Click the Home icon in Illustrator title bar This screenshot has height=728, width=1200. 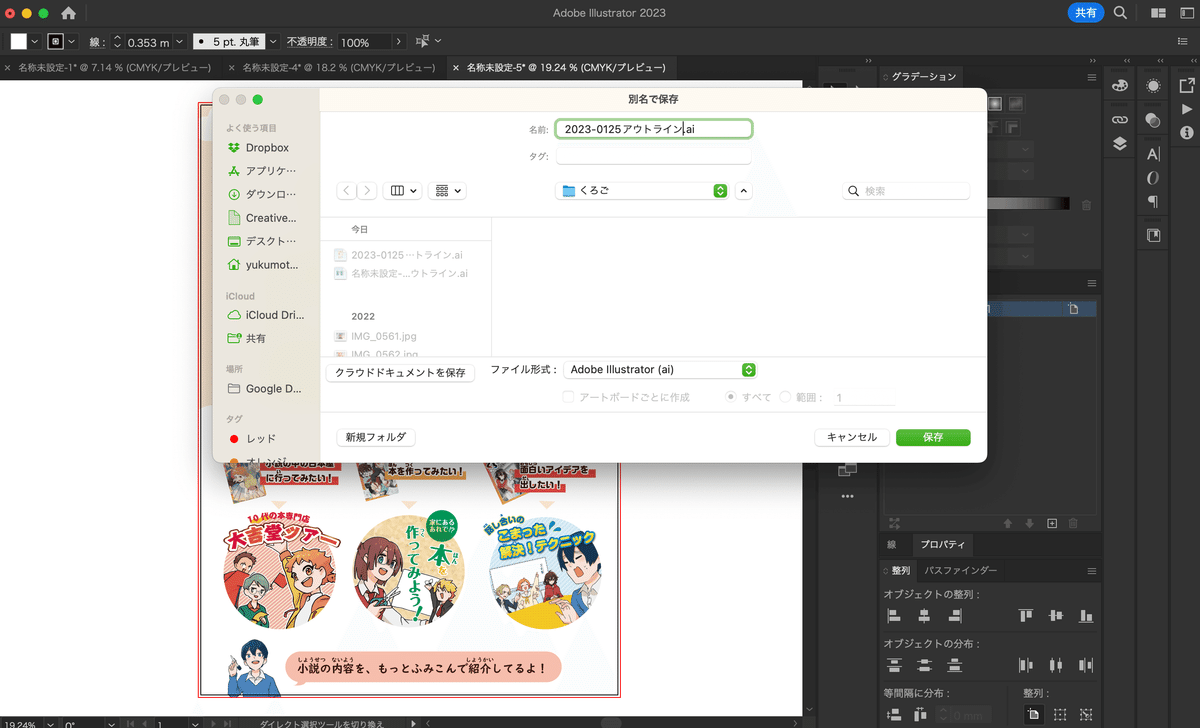(x=68, y=13)
